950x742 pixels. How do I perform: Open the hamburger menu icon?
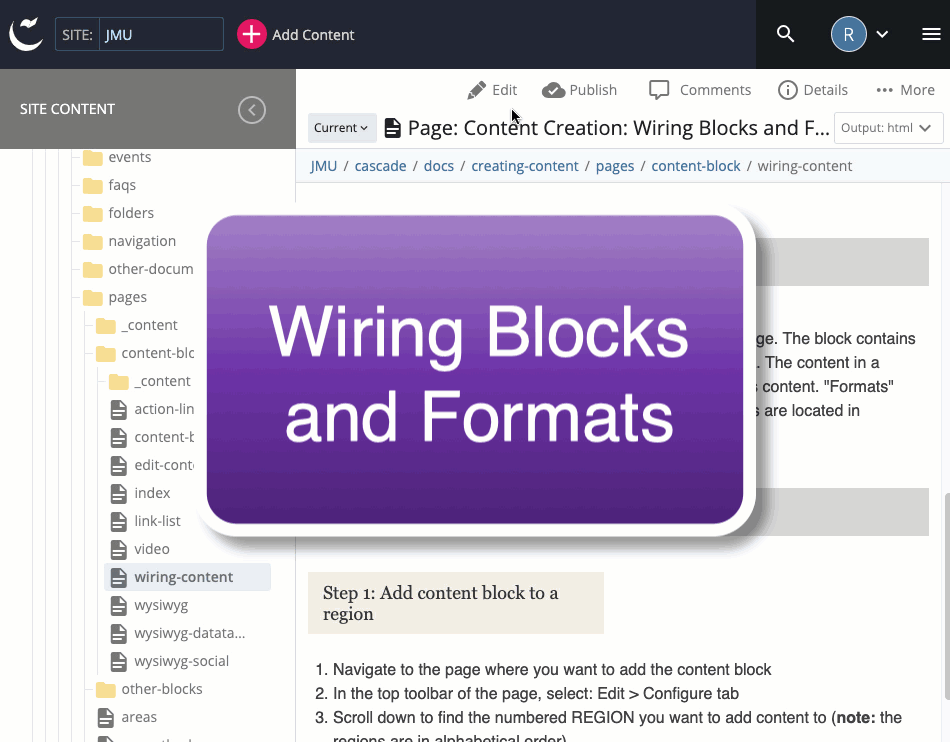(x=931, y=35)
